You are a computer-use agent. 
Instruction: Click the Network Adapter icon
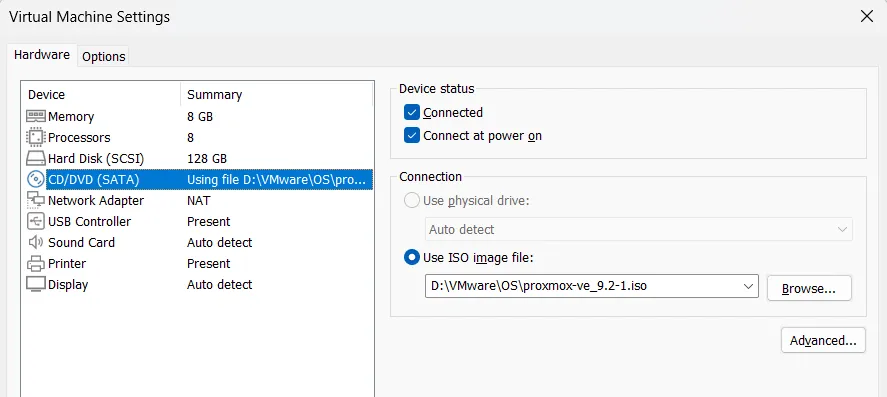[x=36, y=200]
